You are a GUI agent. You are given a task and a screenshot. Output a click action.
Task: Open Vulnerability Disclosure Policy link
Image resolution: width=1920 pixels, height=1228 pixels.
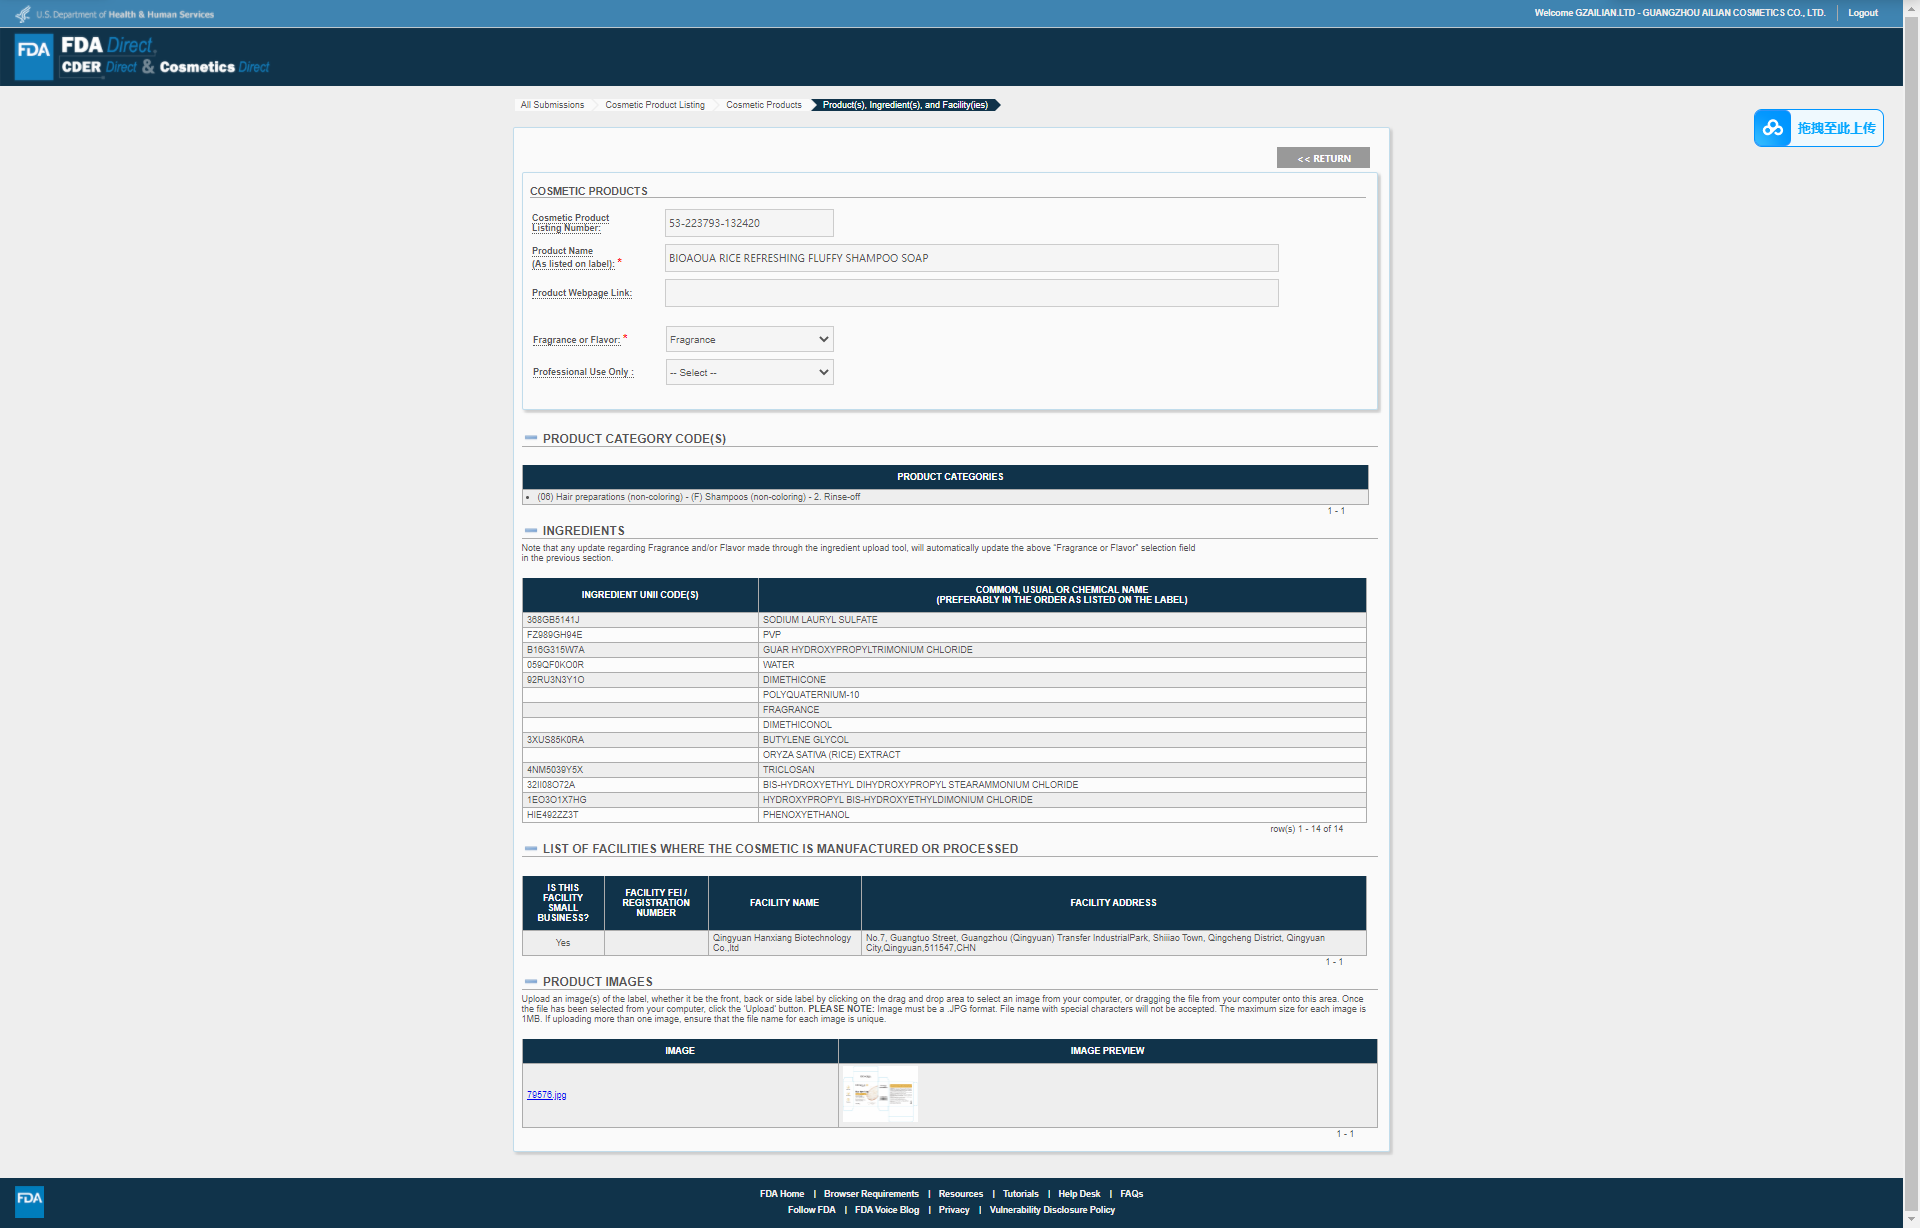point(1052,1210)
